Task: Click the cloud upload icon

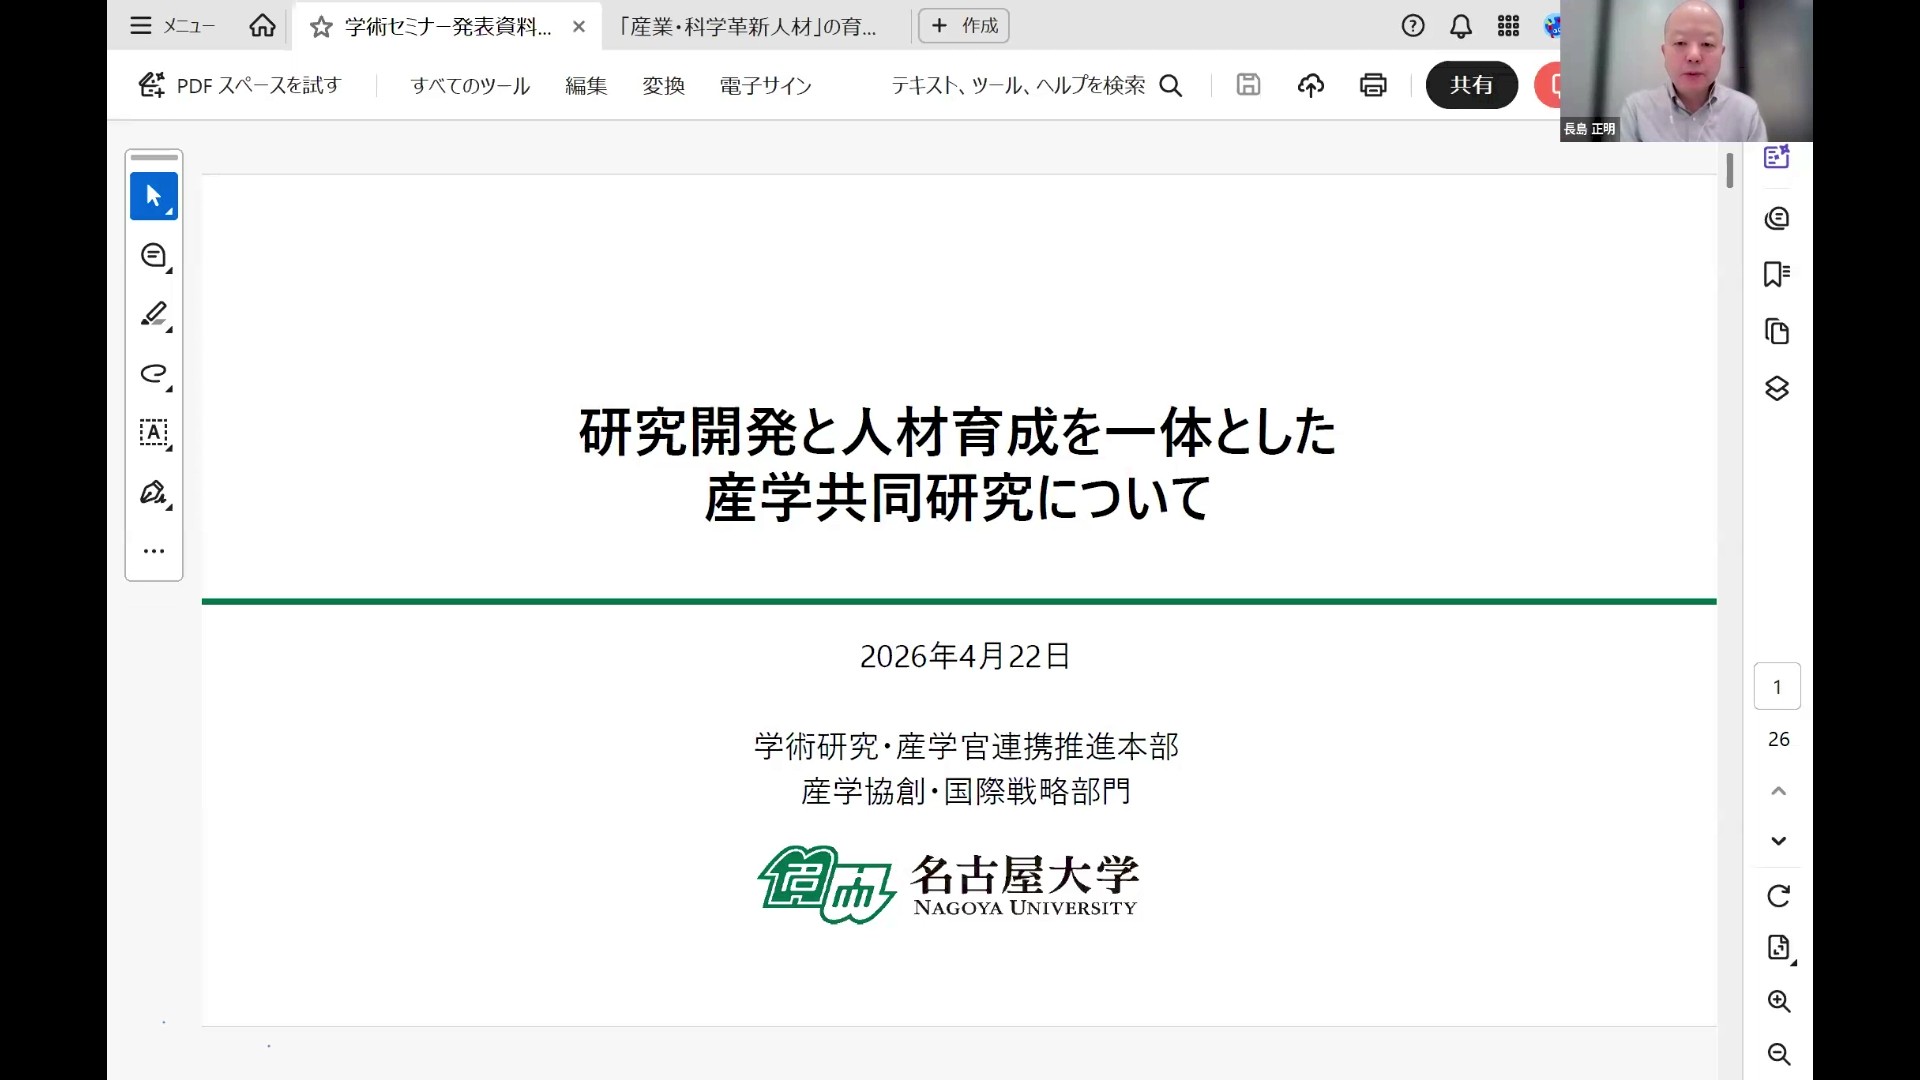Action: coord(1310,85)
